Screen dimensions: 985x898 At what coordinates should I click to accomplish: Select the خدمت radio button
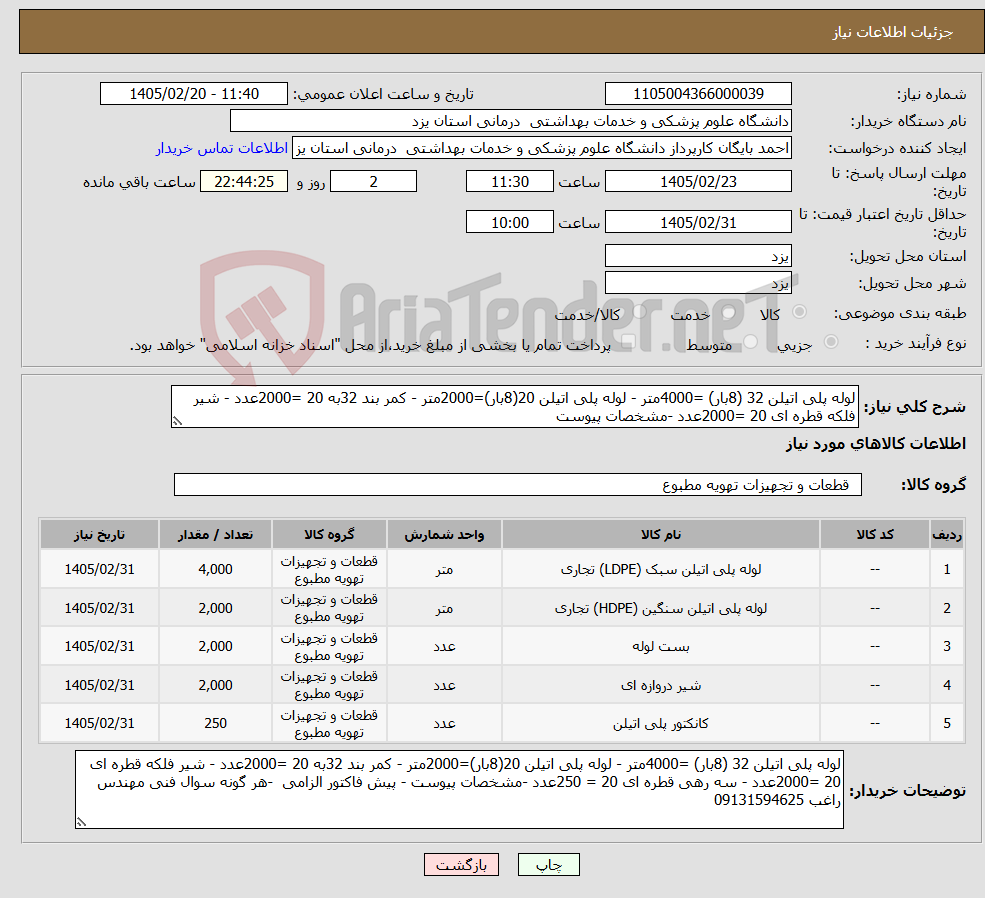pyautogui.click(x=729, y=312)
